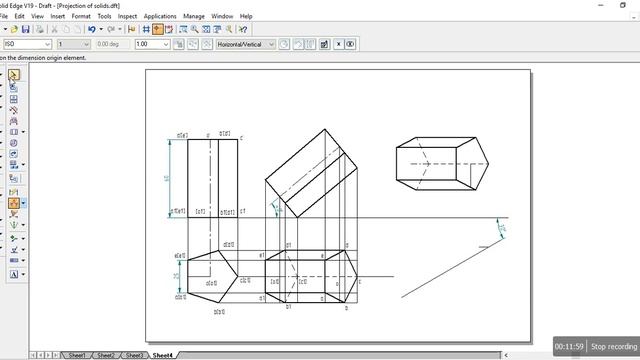Screen dimensions: 640x360
Task: Switch to the Sheet3 tab
Action: click(x=134, y=356)
